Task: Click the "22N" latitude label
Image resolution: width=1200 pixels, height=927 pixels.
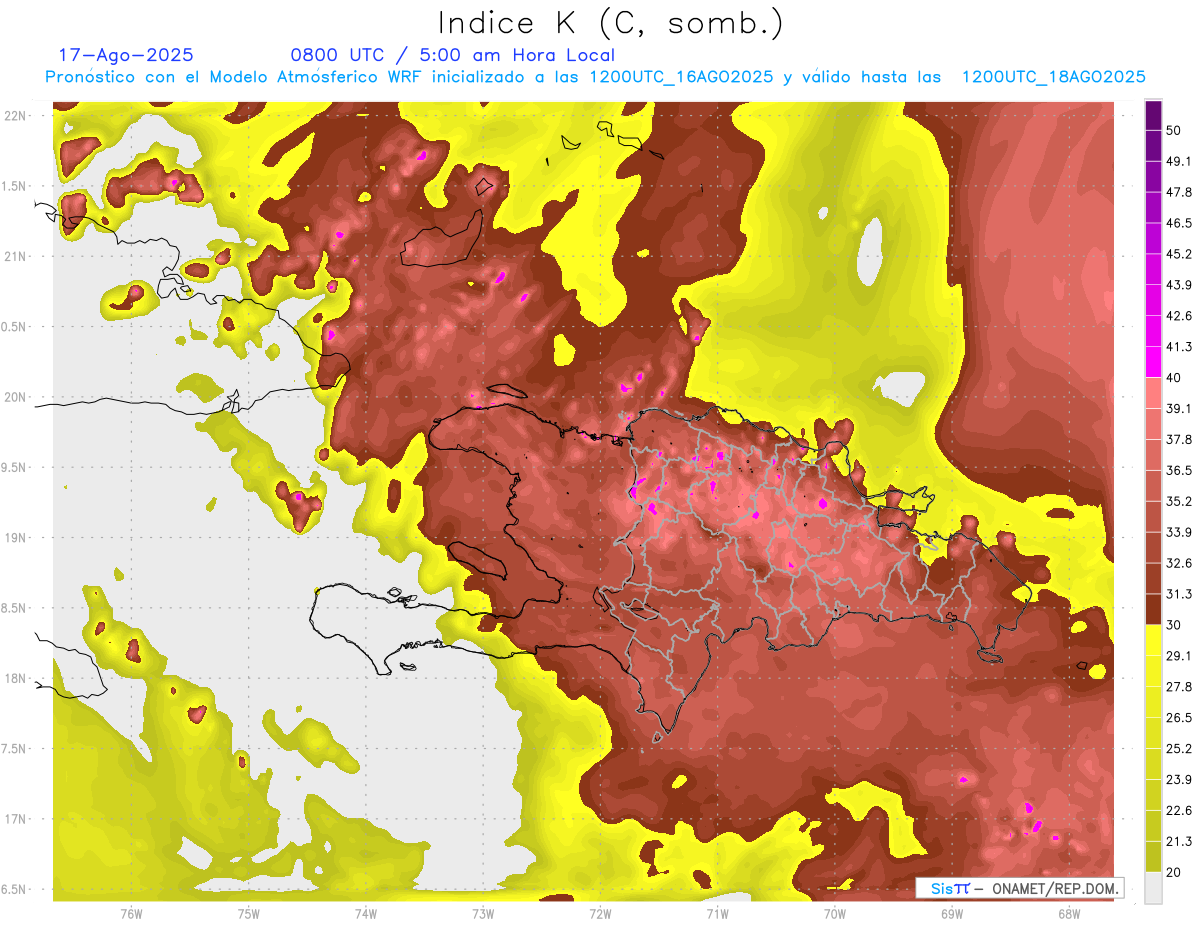Action: click(x=16, y=116)
